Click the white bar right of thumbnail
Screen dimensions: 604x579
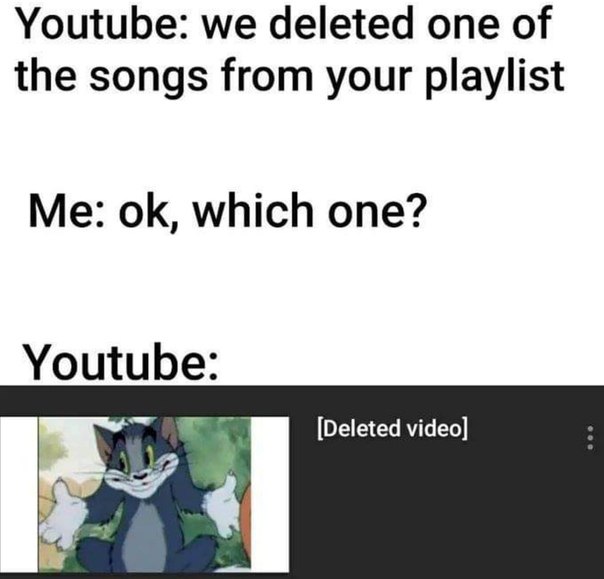click(270, 494)
